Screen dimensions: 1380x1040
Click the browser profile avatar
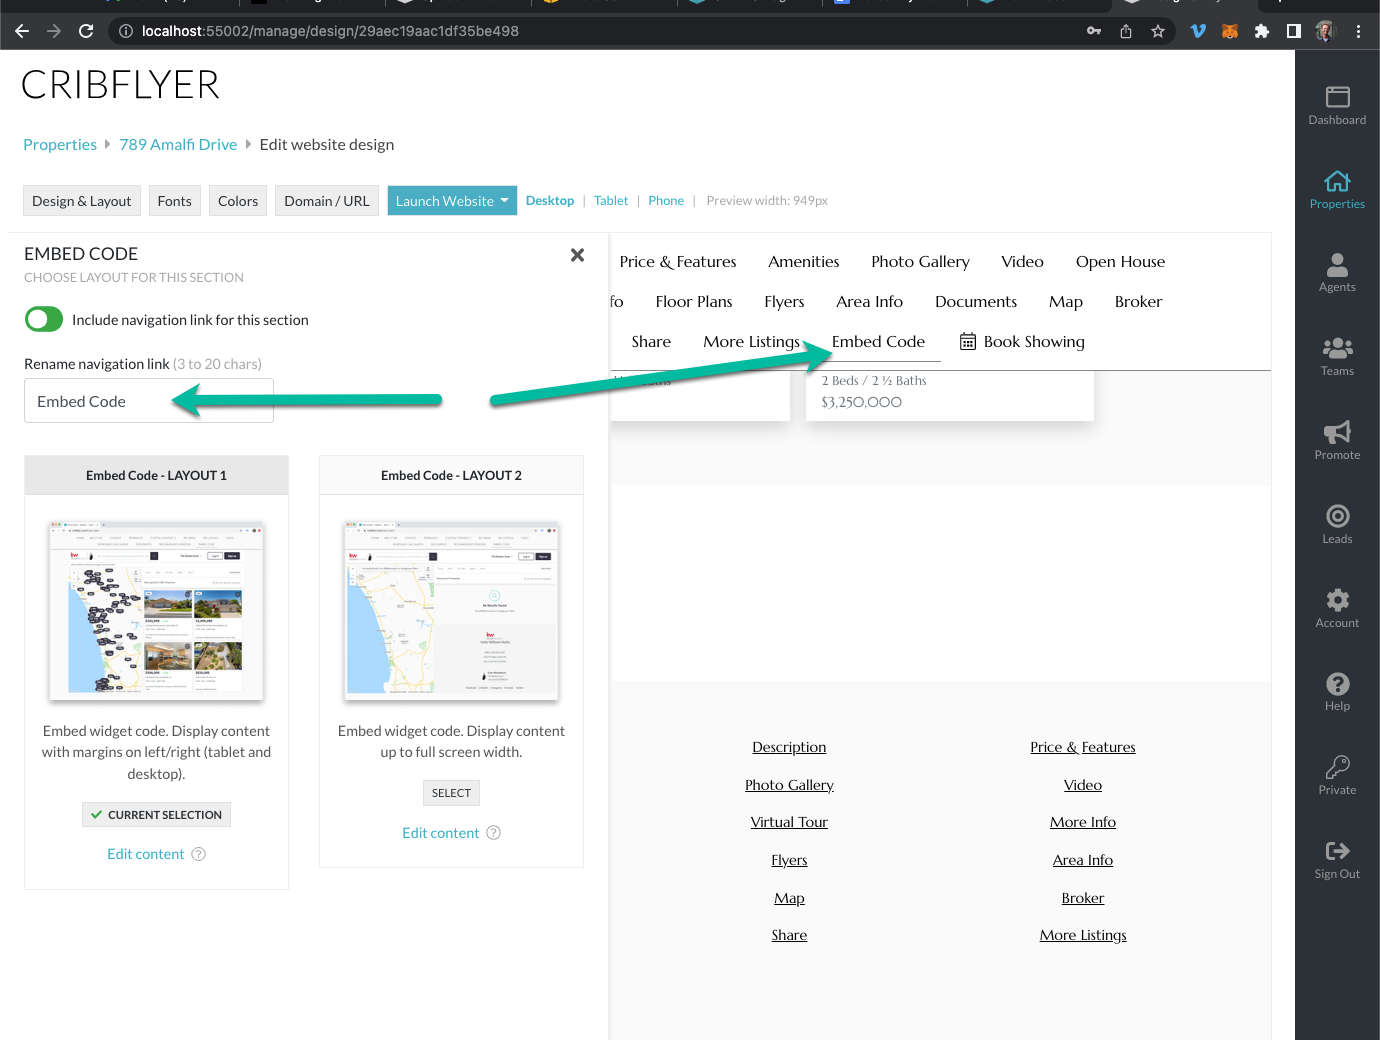click(1326, 31)
